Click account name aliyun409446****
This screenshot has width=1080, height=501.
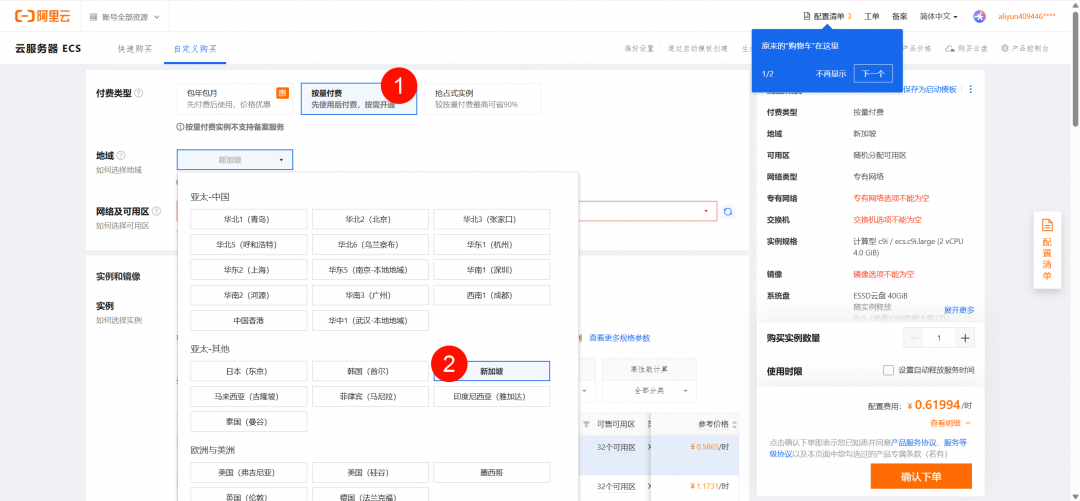[1026, 16]
